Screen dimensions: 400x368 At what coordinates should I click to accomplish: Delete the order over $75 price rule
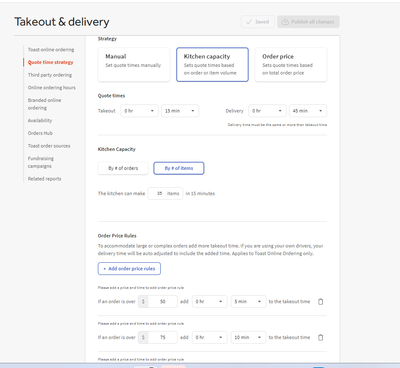(320, 337)
